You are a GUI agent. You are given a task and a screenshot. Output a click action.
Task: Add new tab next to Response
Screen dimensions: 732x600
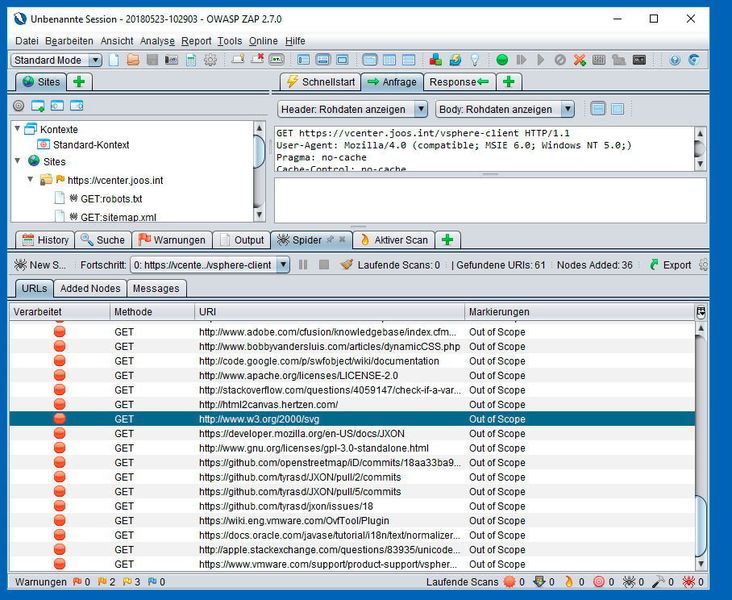tap(509, 82)
